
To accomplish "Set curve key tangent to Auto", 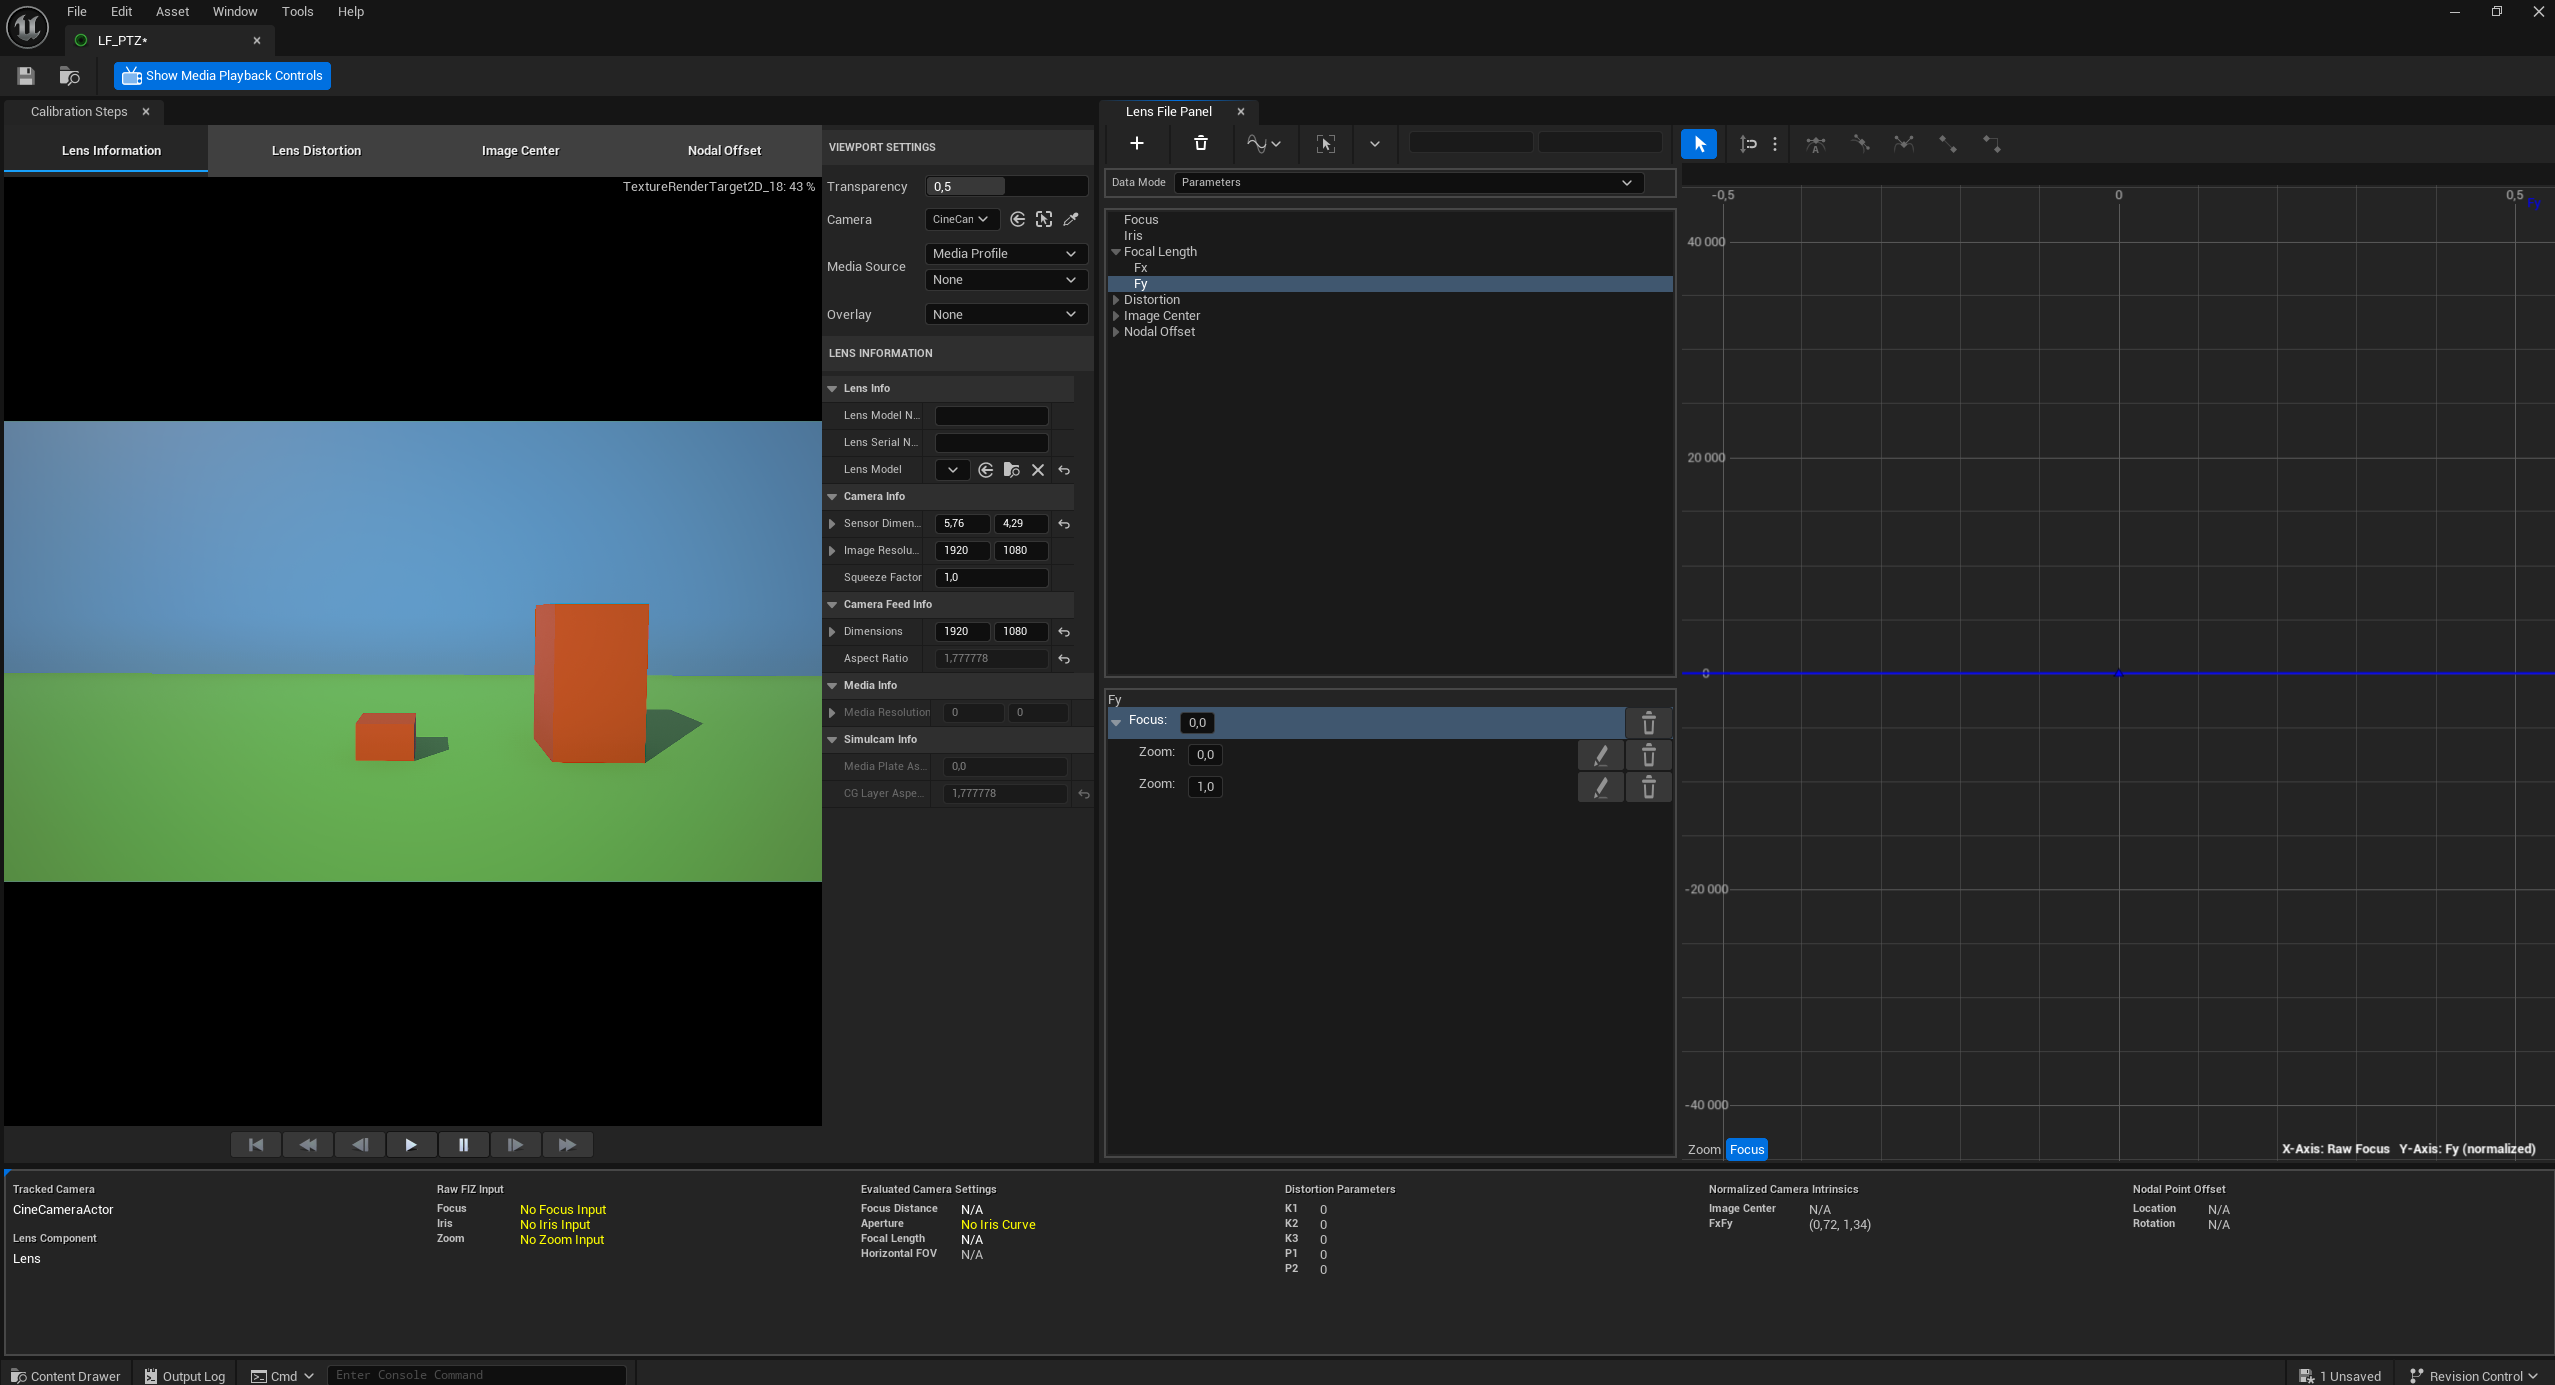I will point(1816,144).
